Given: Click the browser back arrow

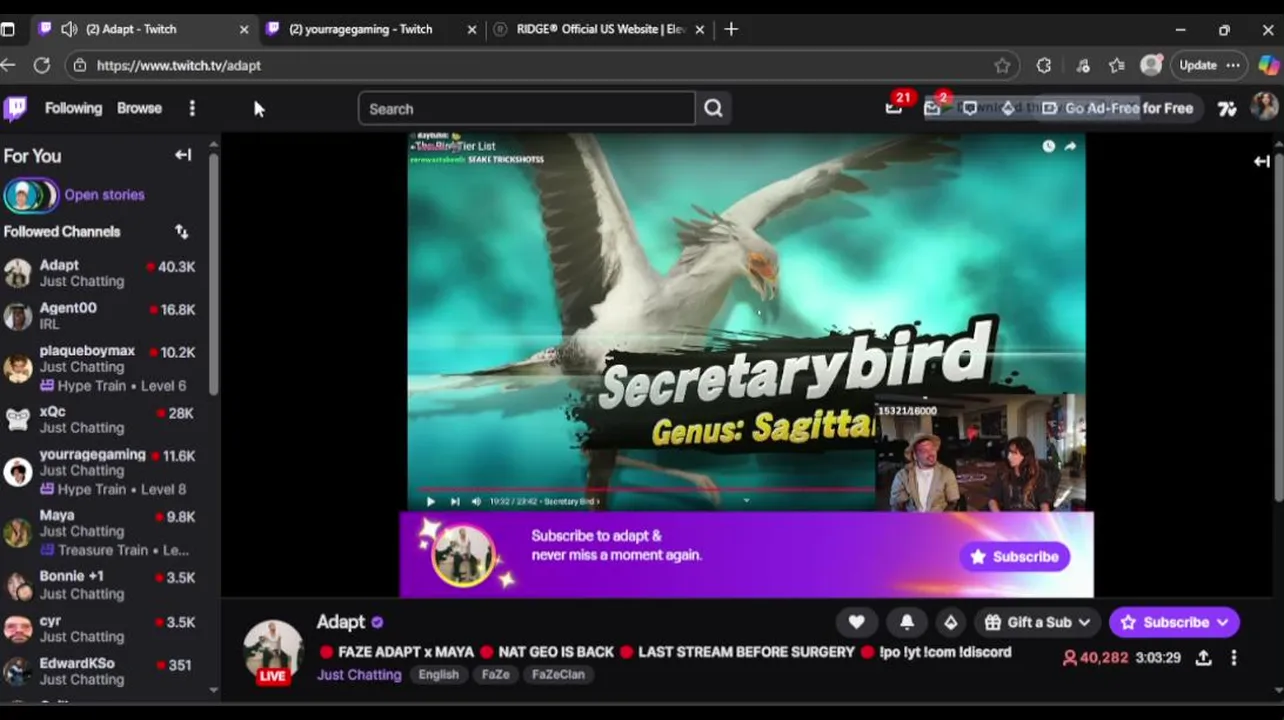Looking at the screenshot, I should coord(8,65).
